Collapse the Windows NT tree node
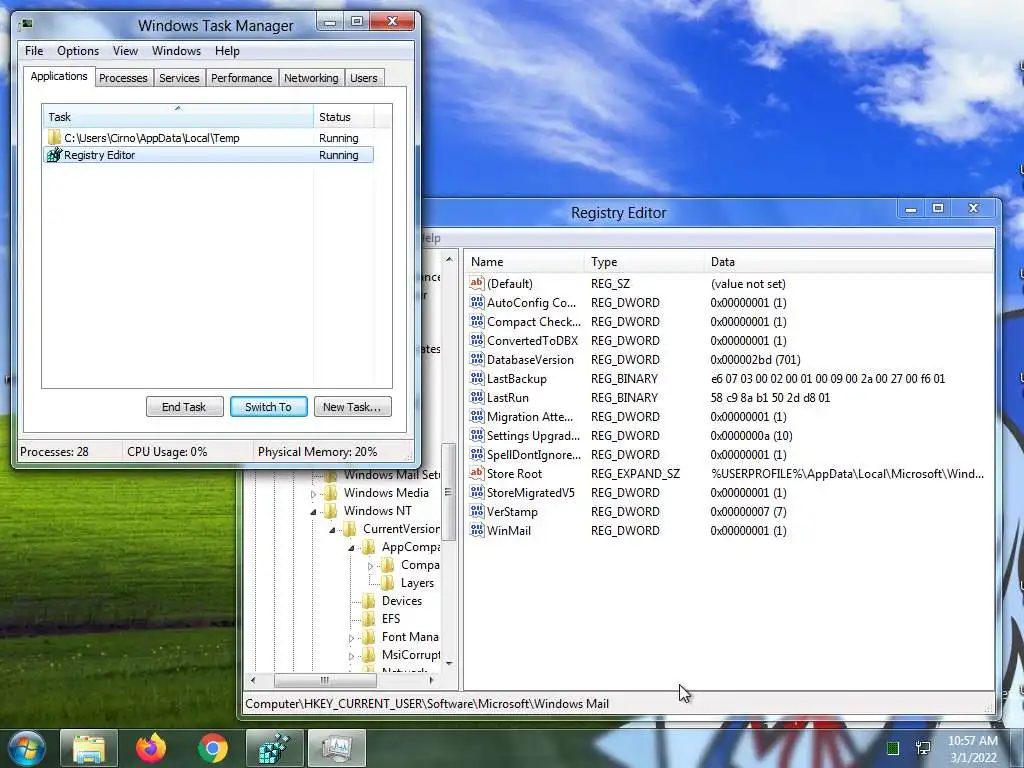This screenshot has height=768, width=1024. (x=313, y=511)
